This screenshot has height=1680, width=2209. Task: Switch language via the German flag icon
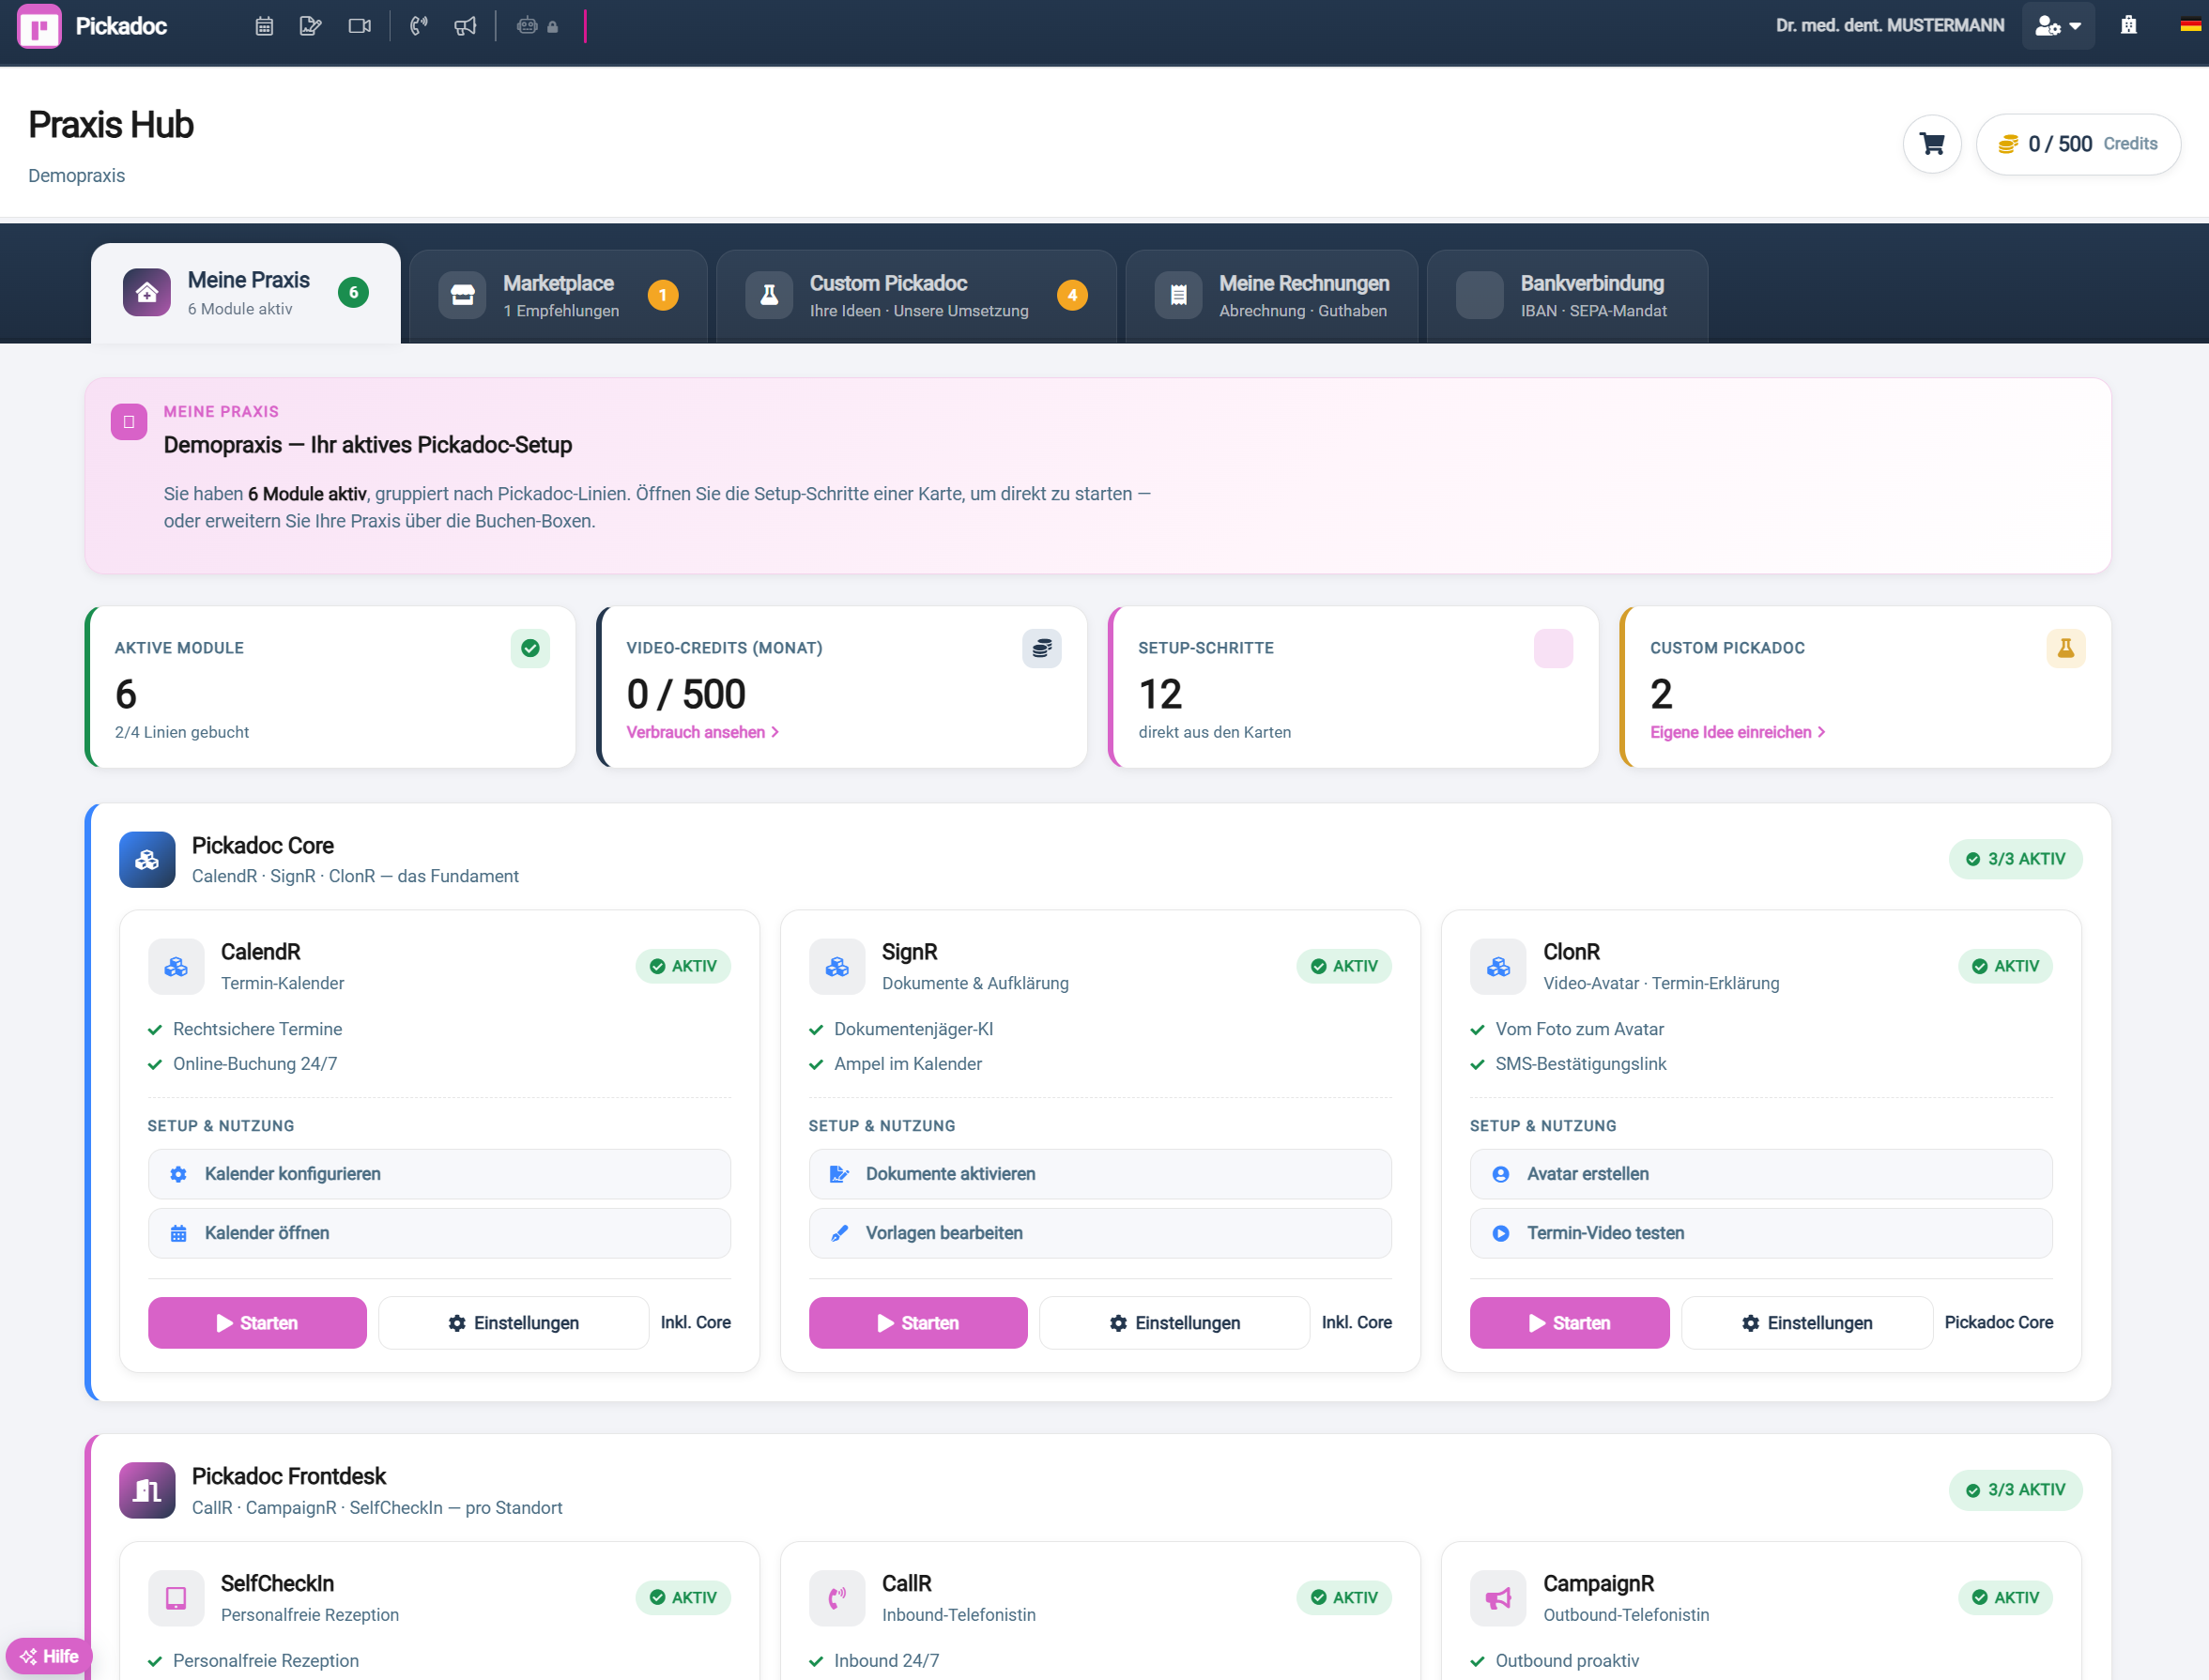(x=2190, y=26)
